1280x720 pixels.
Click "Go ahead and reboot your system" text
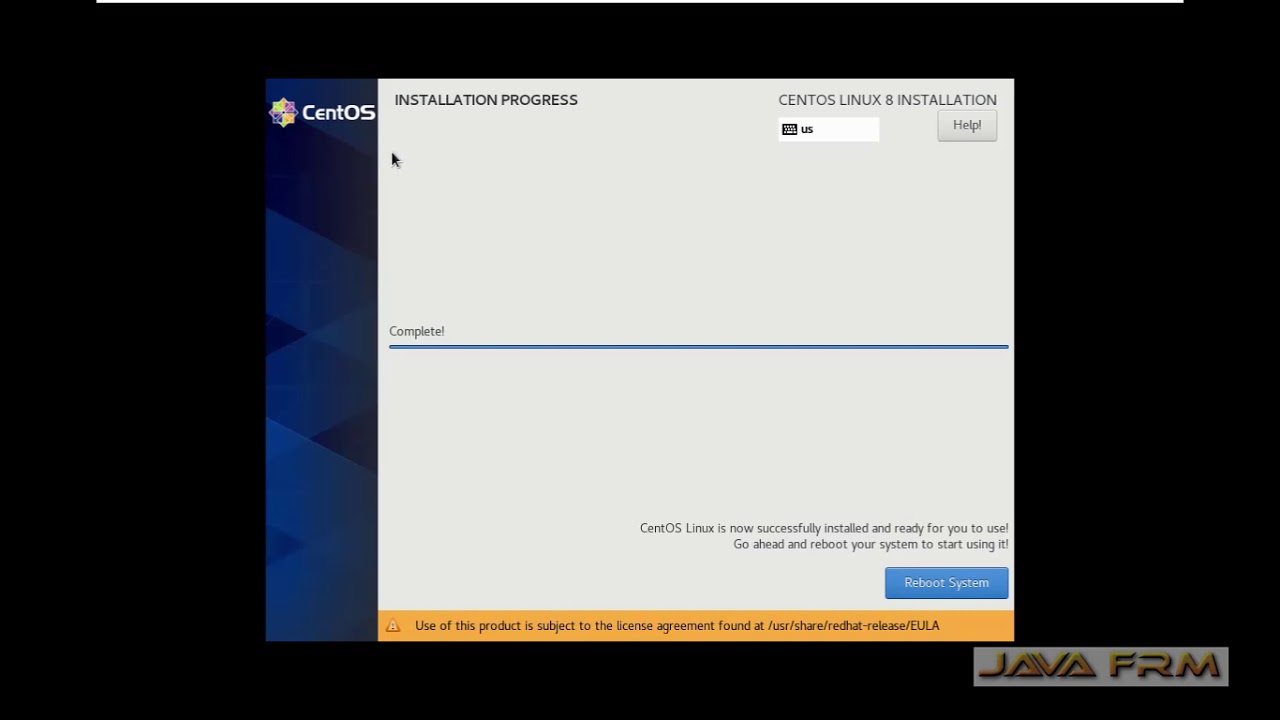[871, 544]
